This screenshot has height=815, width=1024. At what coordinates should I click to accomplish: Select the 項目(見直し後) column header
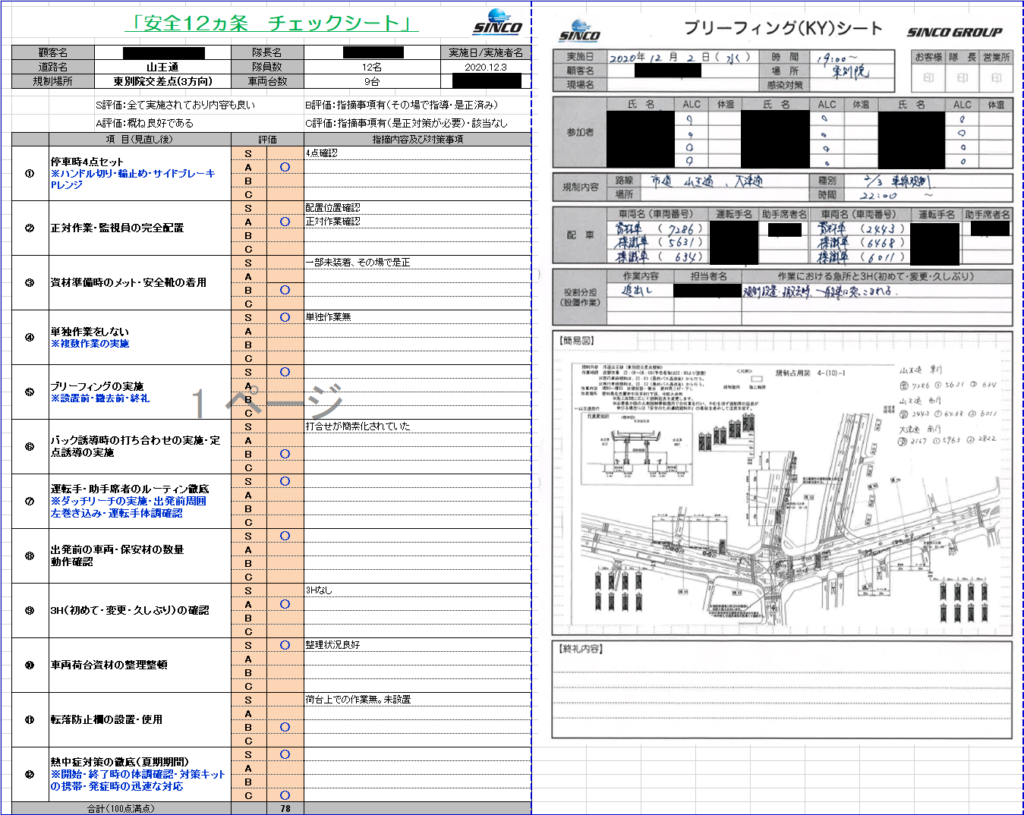[140, 139]
